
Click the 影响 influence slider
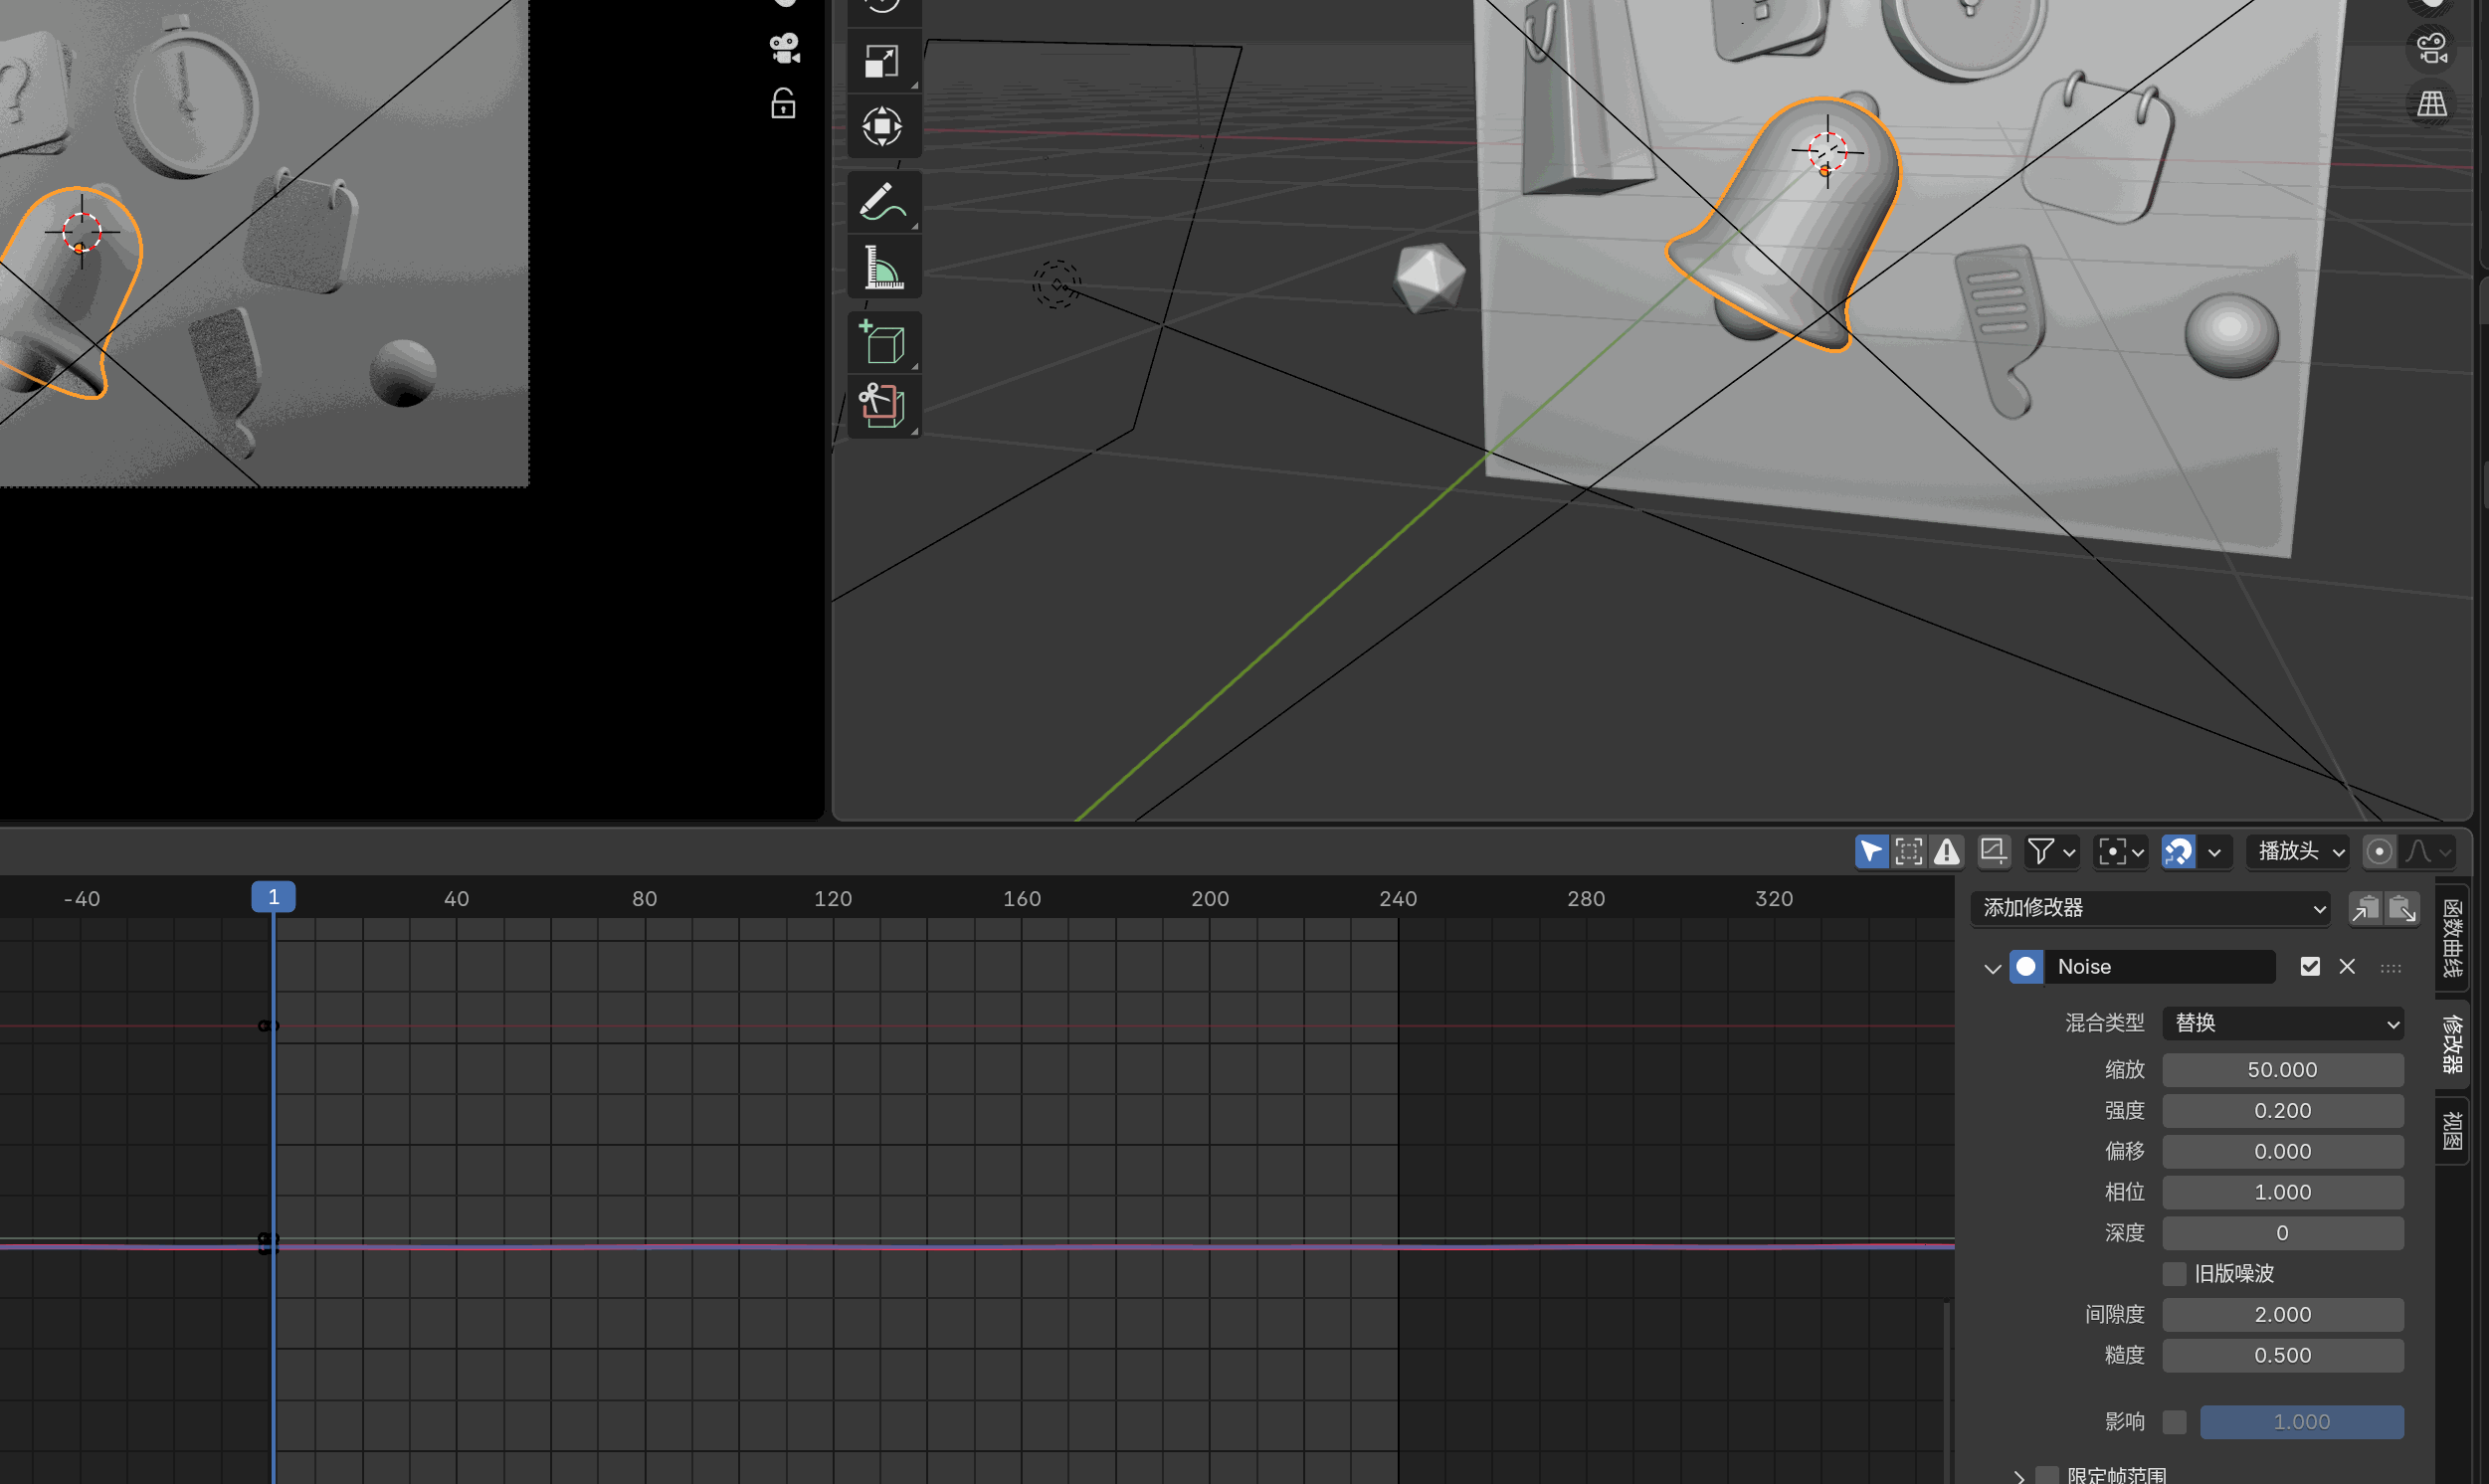[x=2301, y=1421]
